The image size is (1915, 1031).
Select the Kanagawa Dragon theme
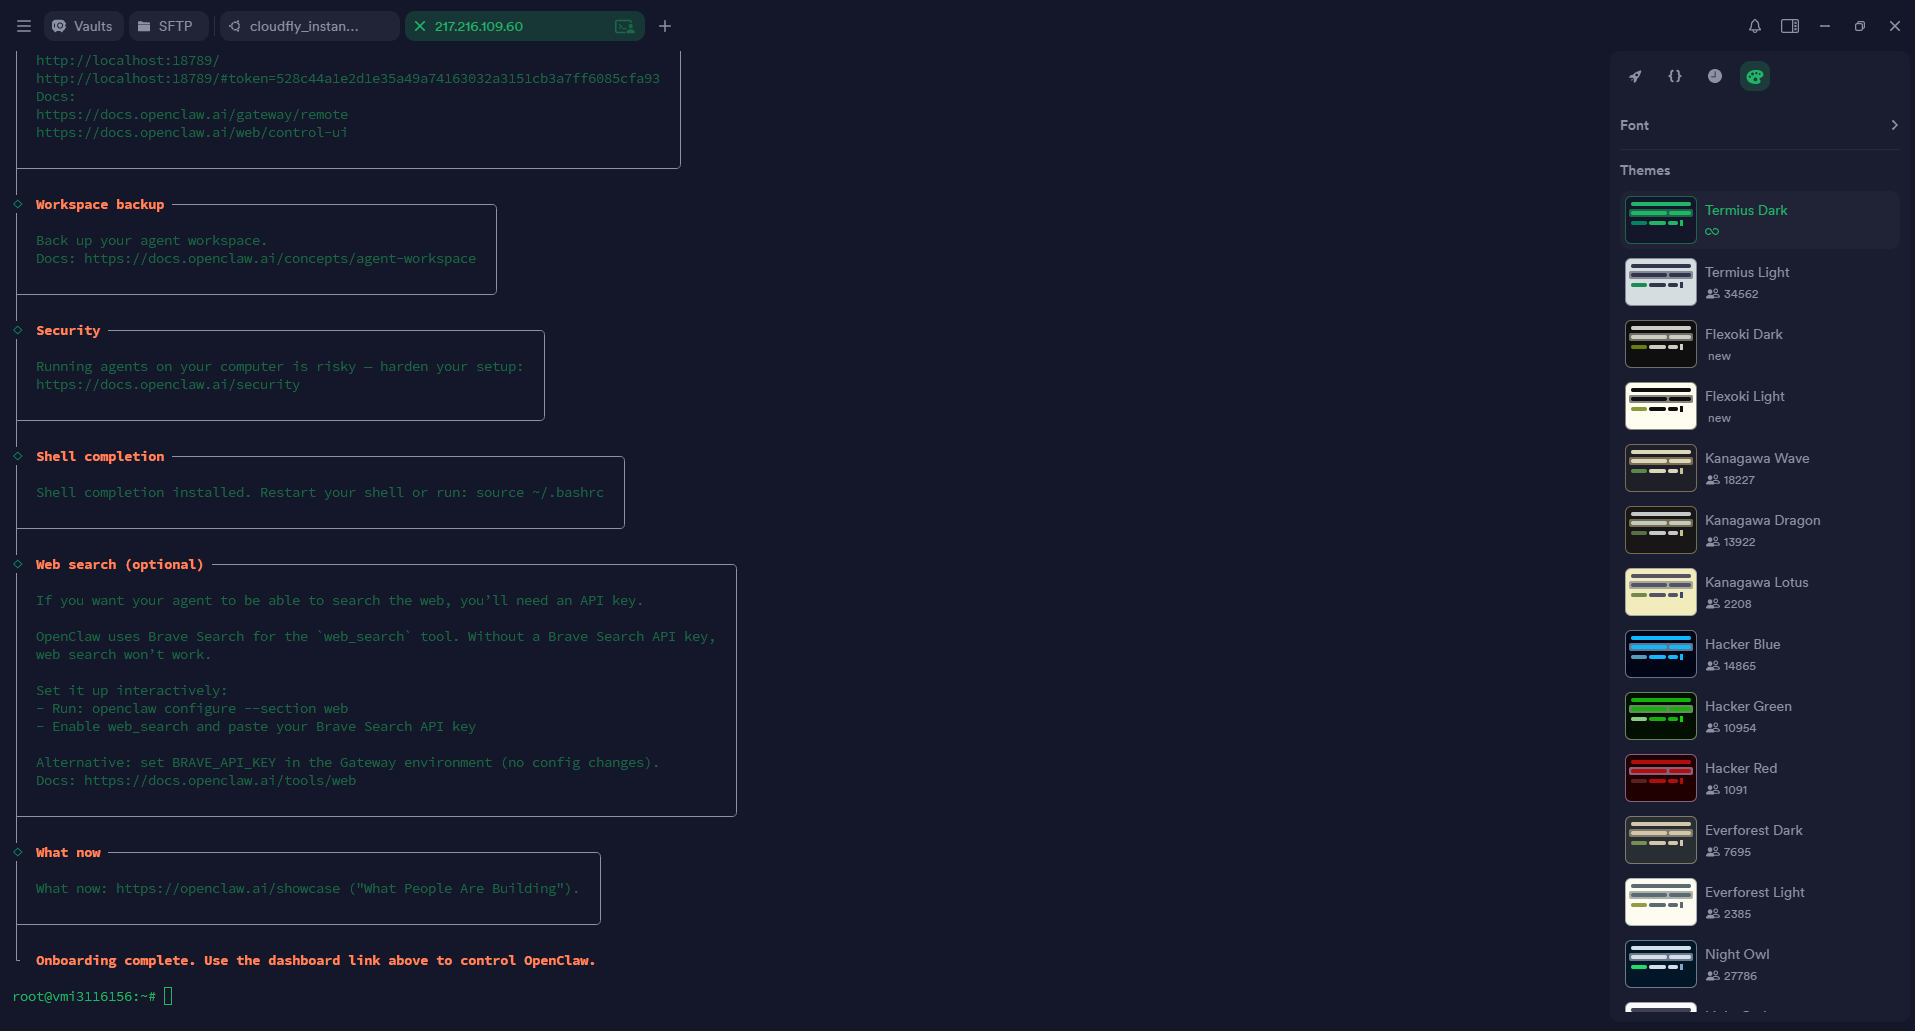1759,530
